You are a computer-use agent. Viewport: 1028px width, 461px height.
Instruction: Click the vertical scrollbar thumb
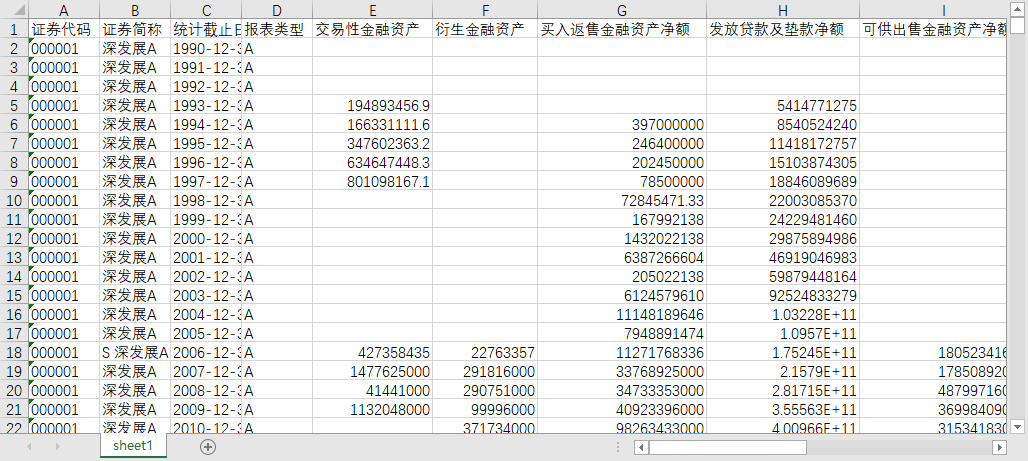(1018, 25)
